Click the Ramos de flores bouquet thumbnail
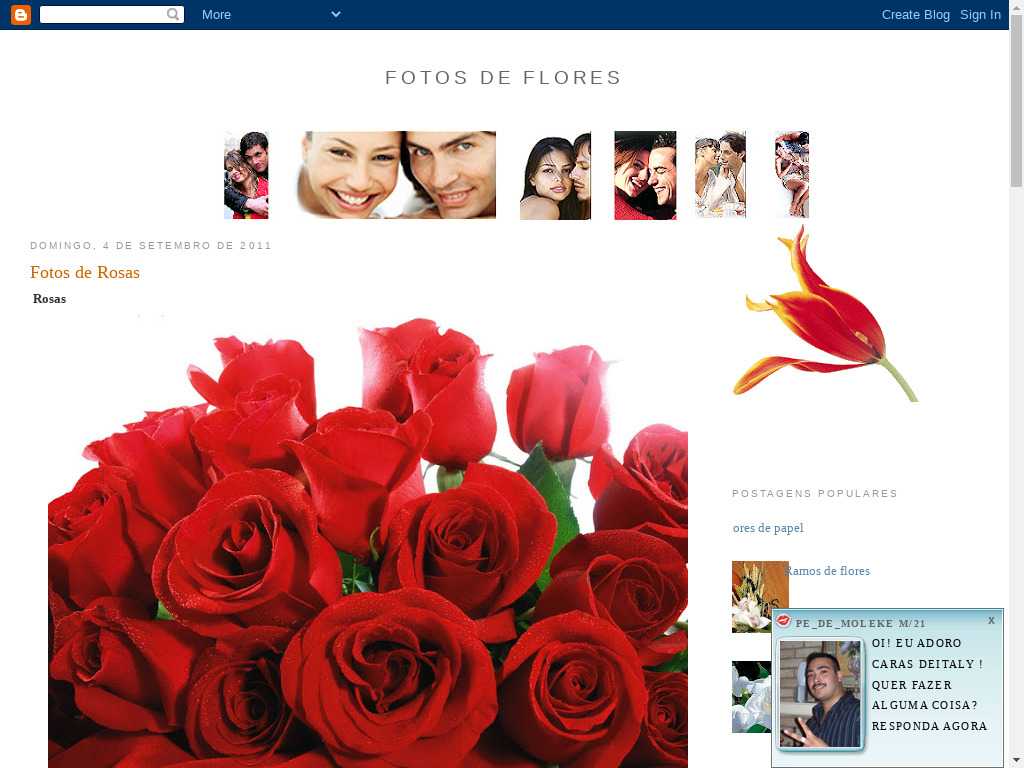The image size is (1024, 768). [x=758, y=597]
